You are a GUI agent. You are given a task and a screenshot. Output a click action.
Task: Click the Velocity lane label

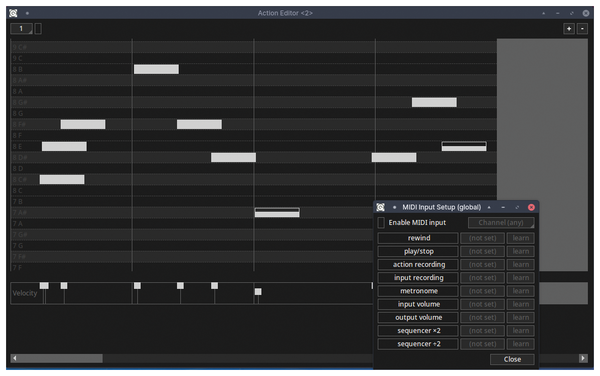pos(24,293)
